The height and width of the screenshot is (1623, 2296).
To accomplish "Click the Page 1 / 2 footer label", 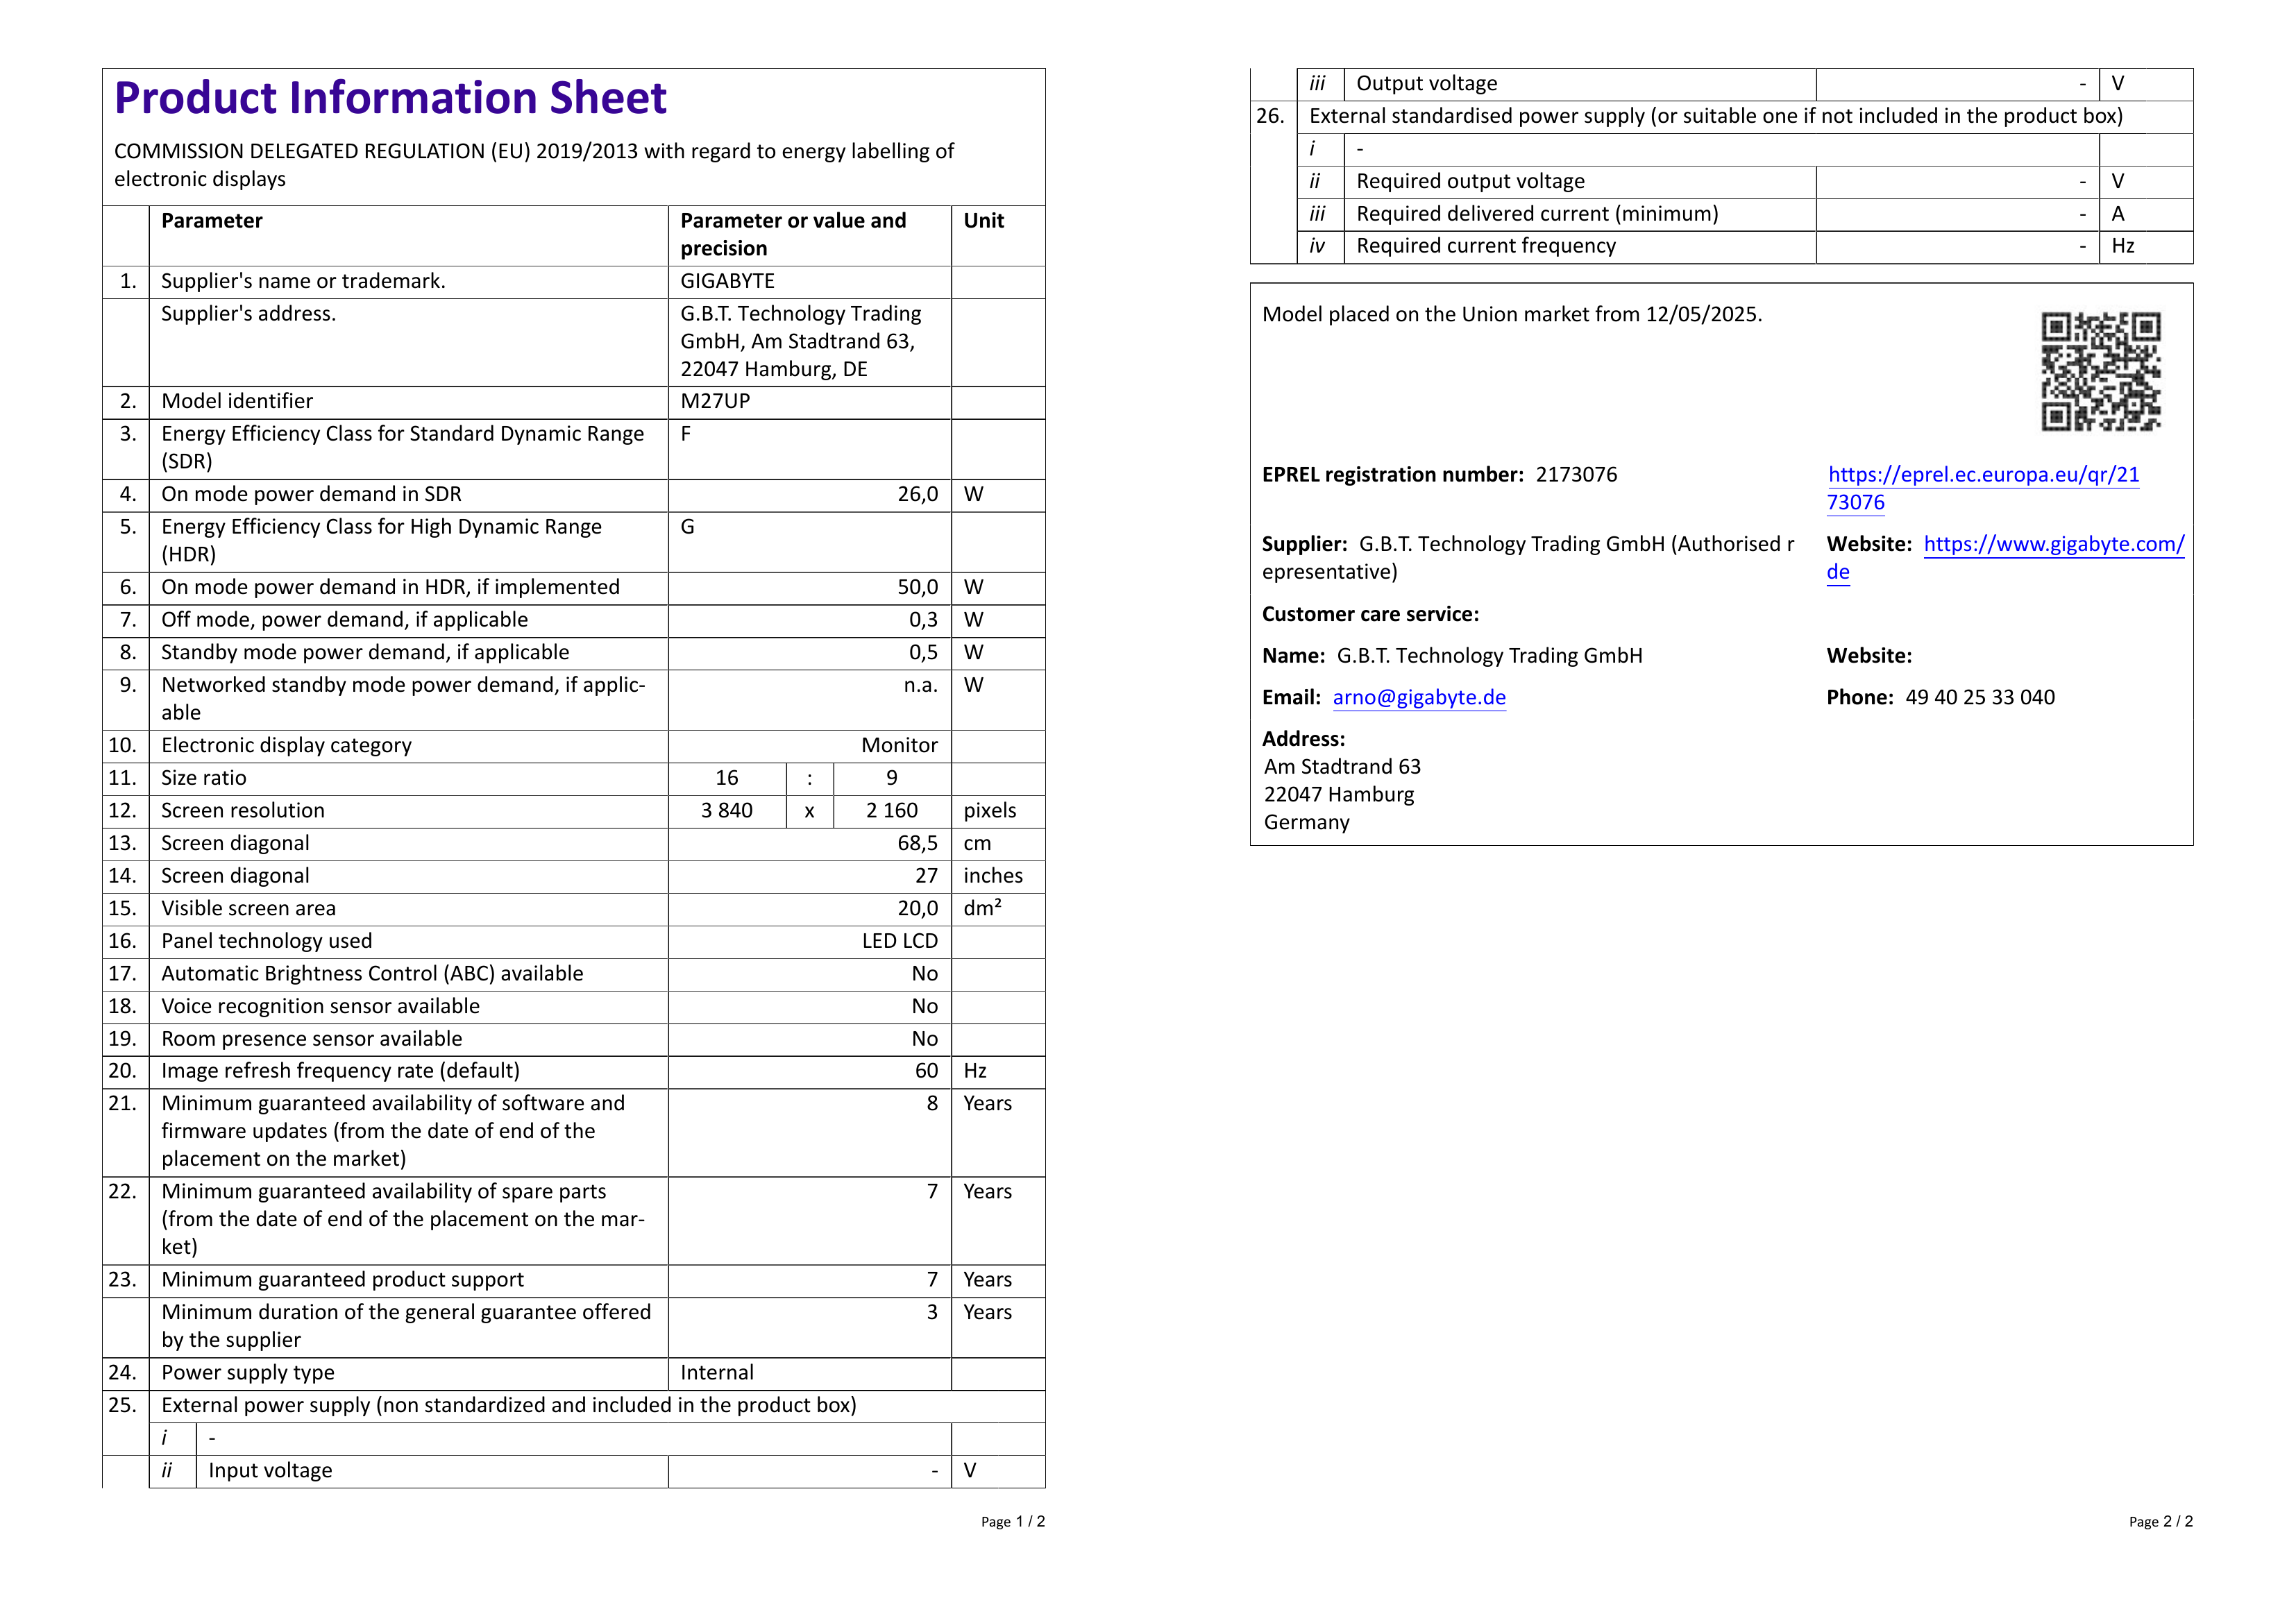I will point(1012,1522).
